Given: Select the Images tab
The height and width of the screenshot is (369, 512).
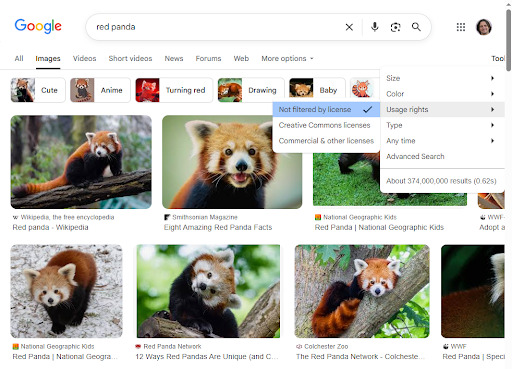Looking at the screenshot, I should (x=48, y=59).
